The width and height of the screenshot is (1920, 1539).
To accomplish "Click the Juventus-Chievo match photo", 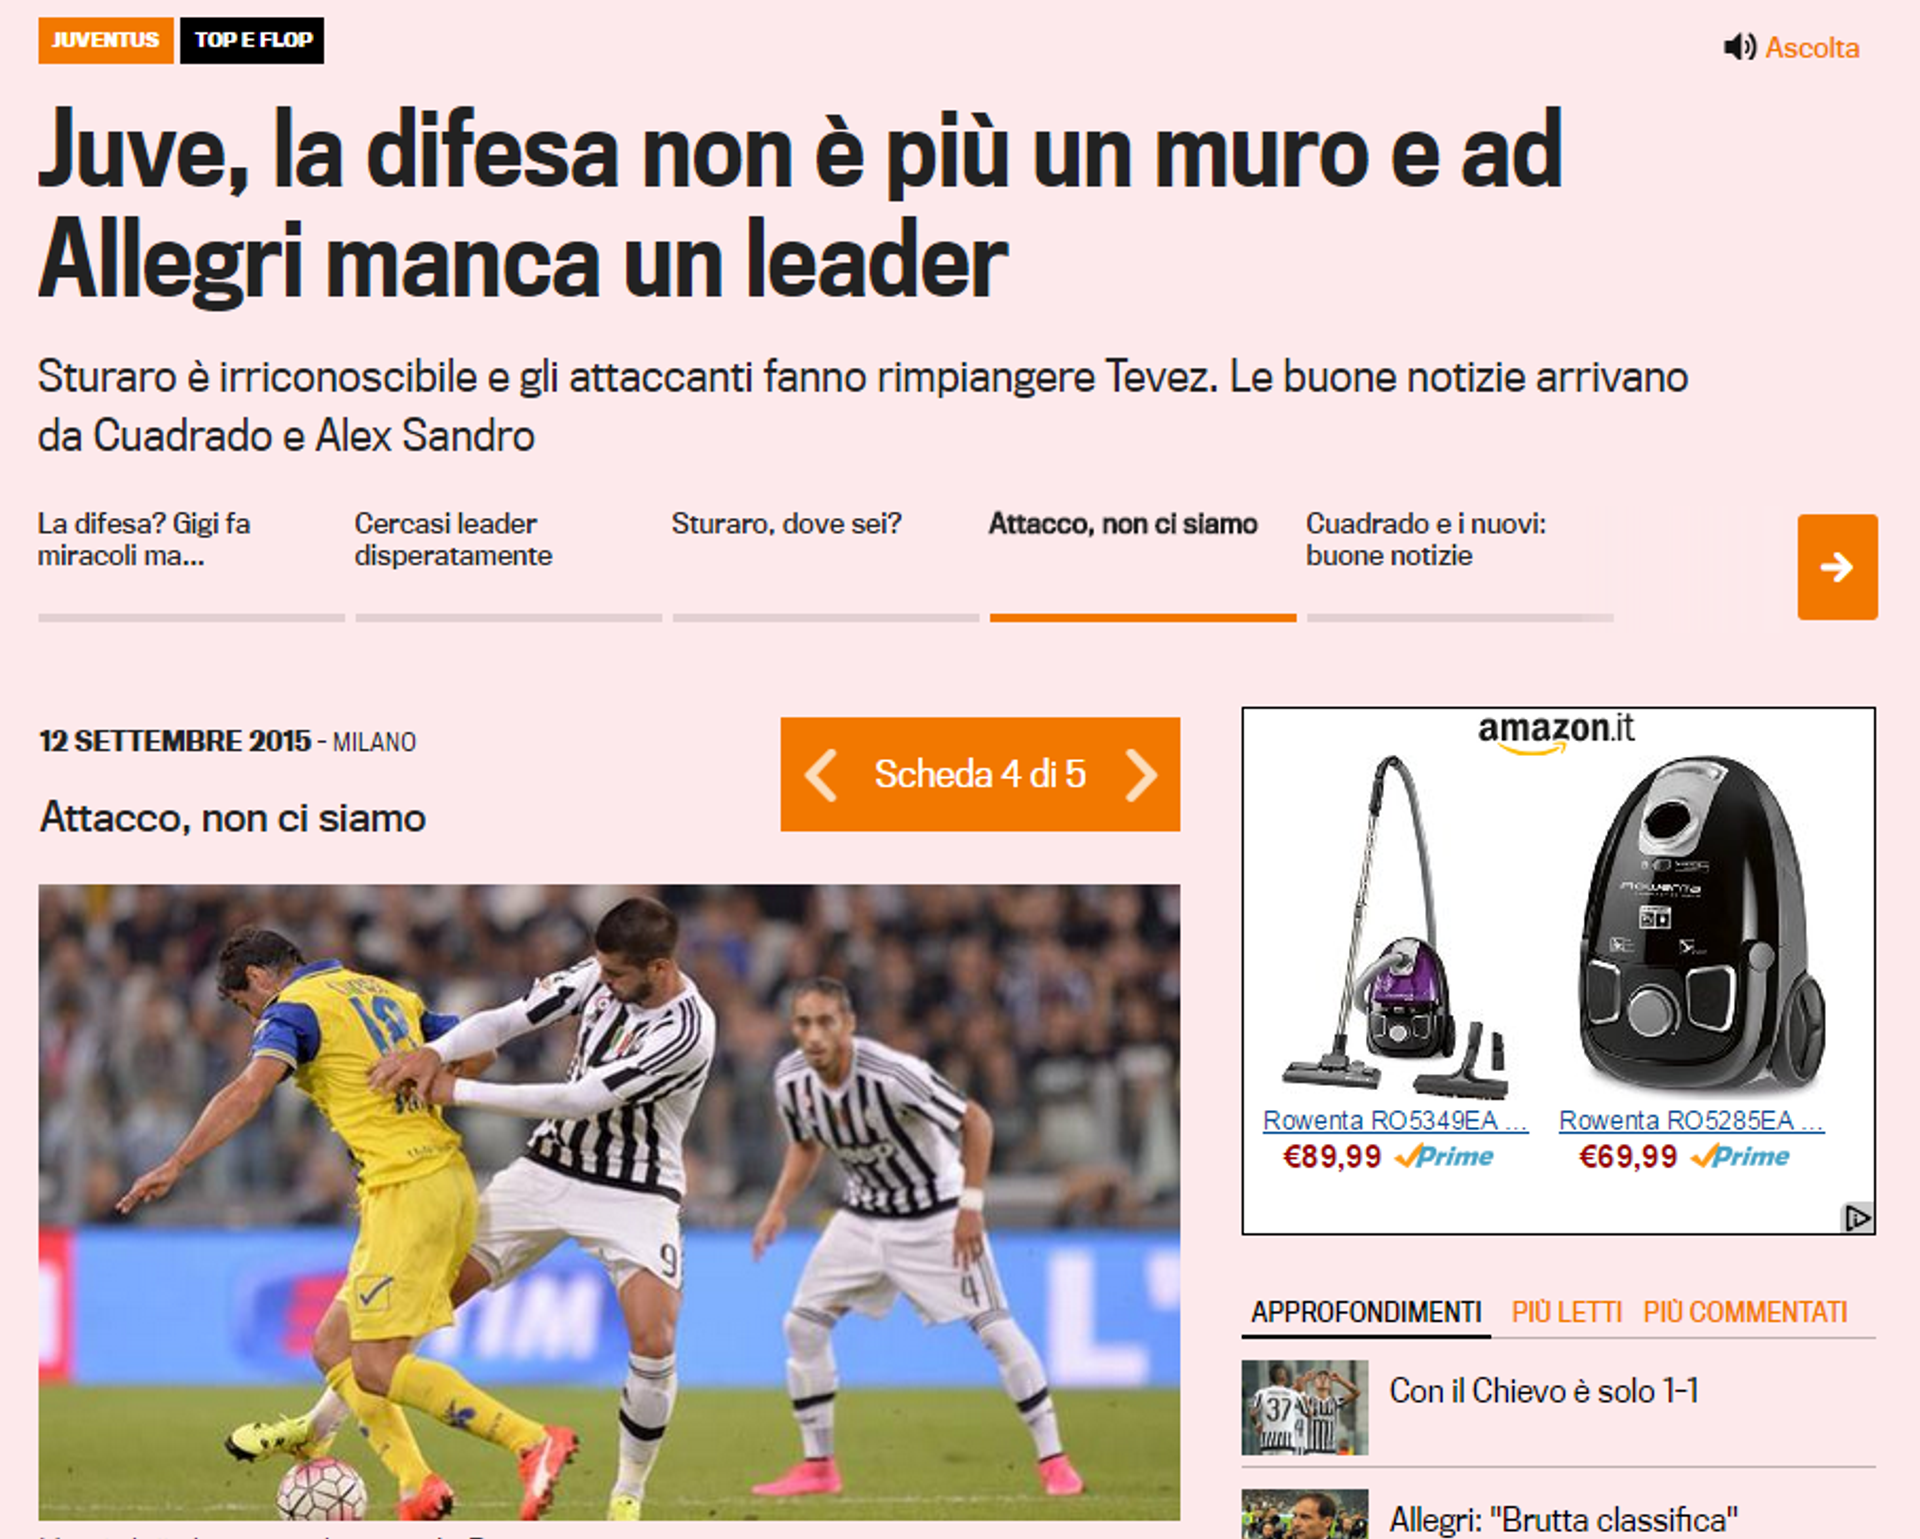I will [609, 1202].
